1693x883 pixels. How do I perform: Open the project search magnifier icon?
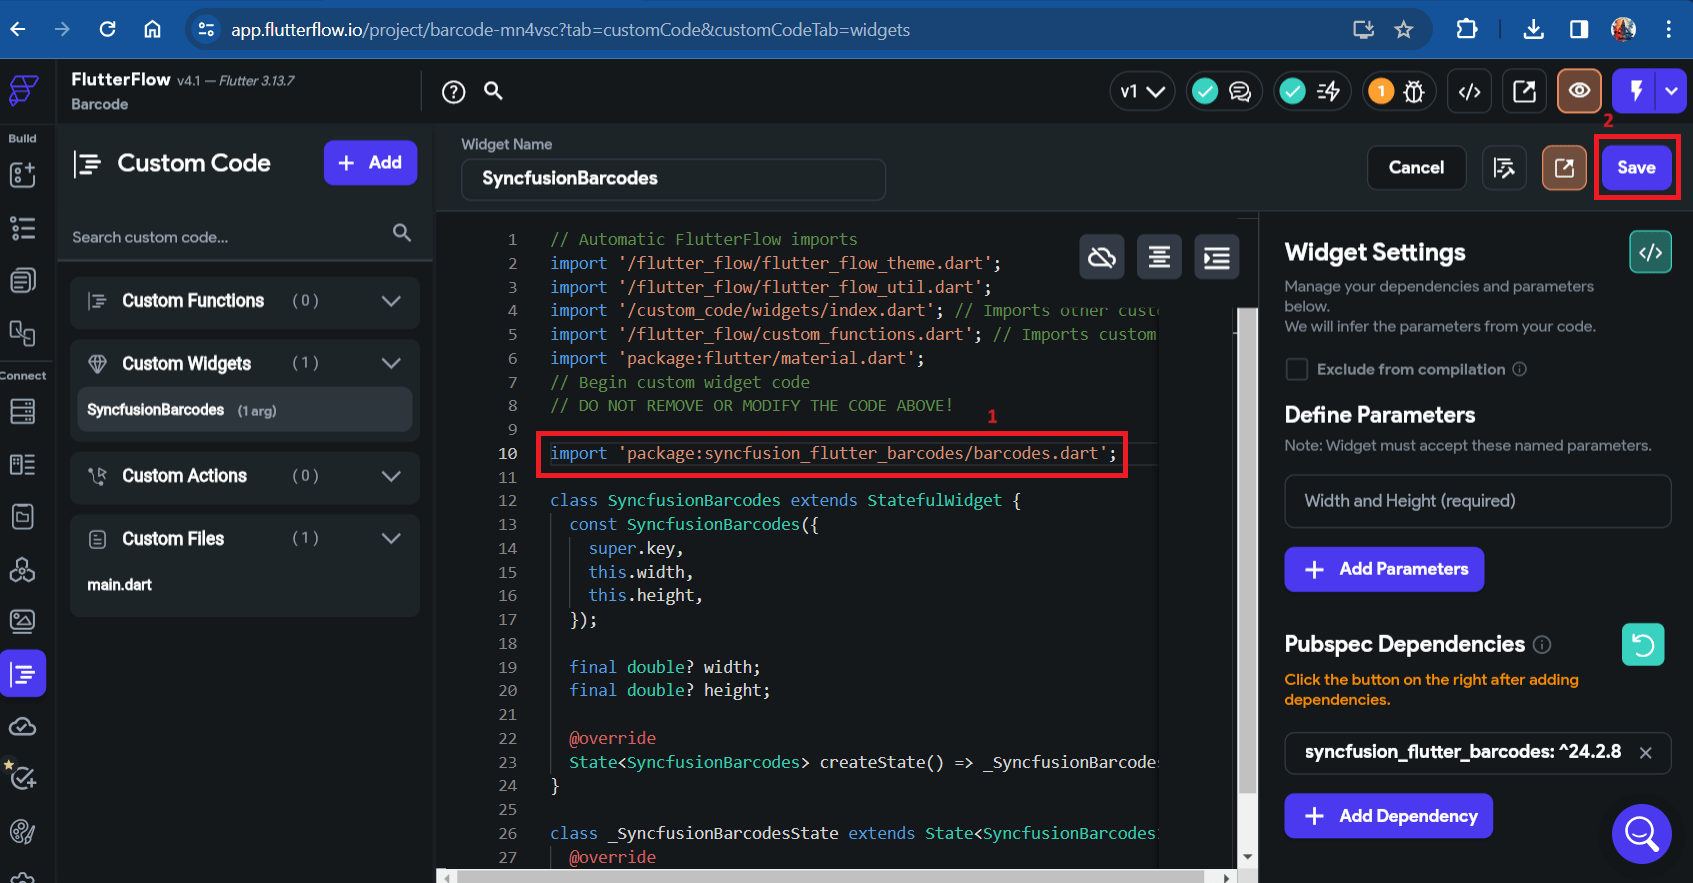(493, 91)
